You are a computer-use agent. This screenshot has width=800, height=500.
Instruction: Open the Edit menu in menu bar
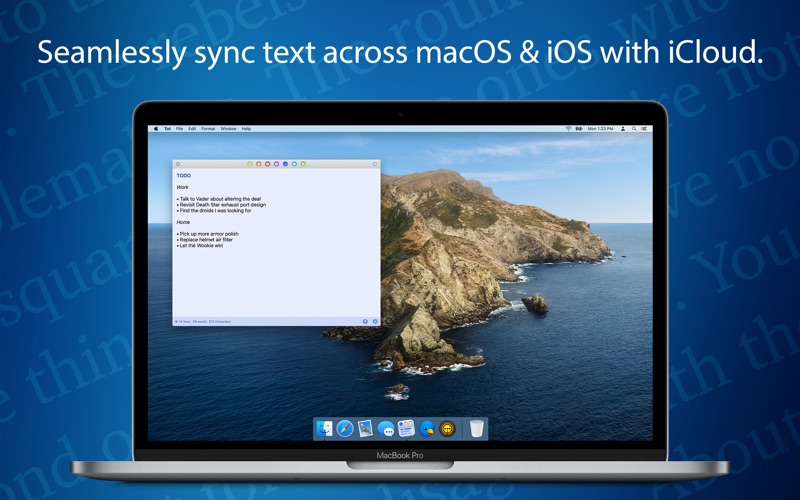(192, 129)
